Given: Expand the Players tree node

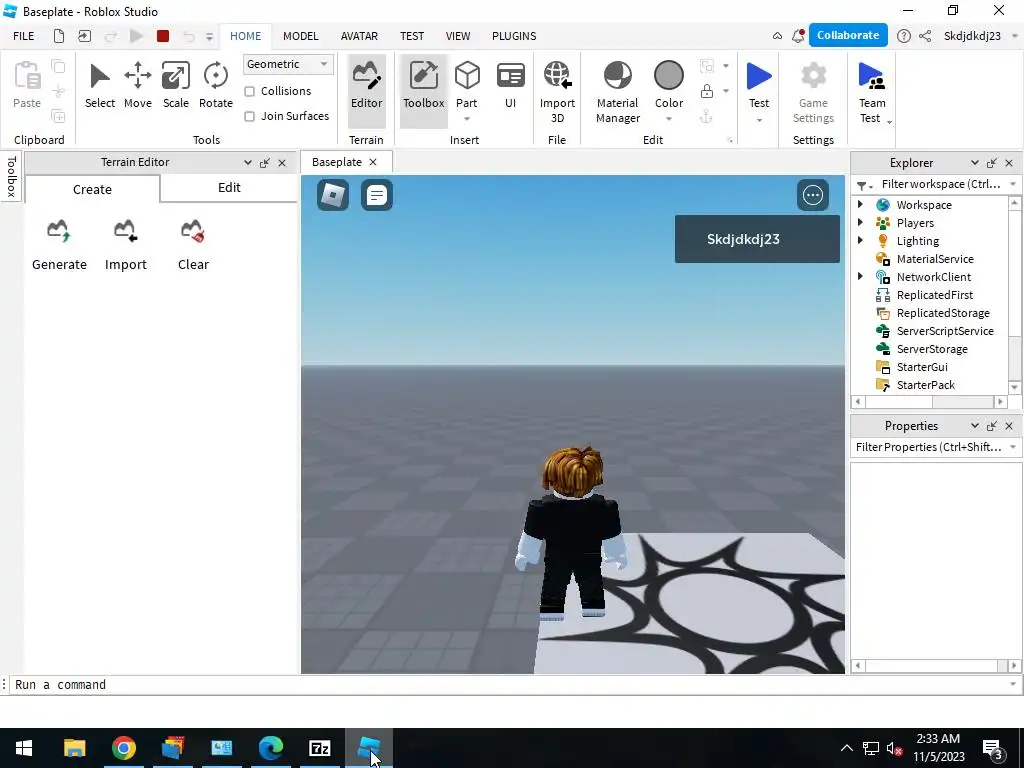Looking at the screenshot, I should pyautogui.click(x=861, y=223).
